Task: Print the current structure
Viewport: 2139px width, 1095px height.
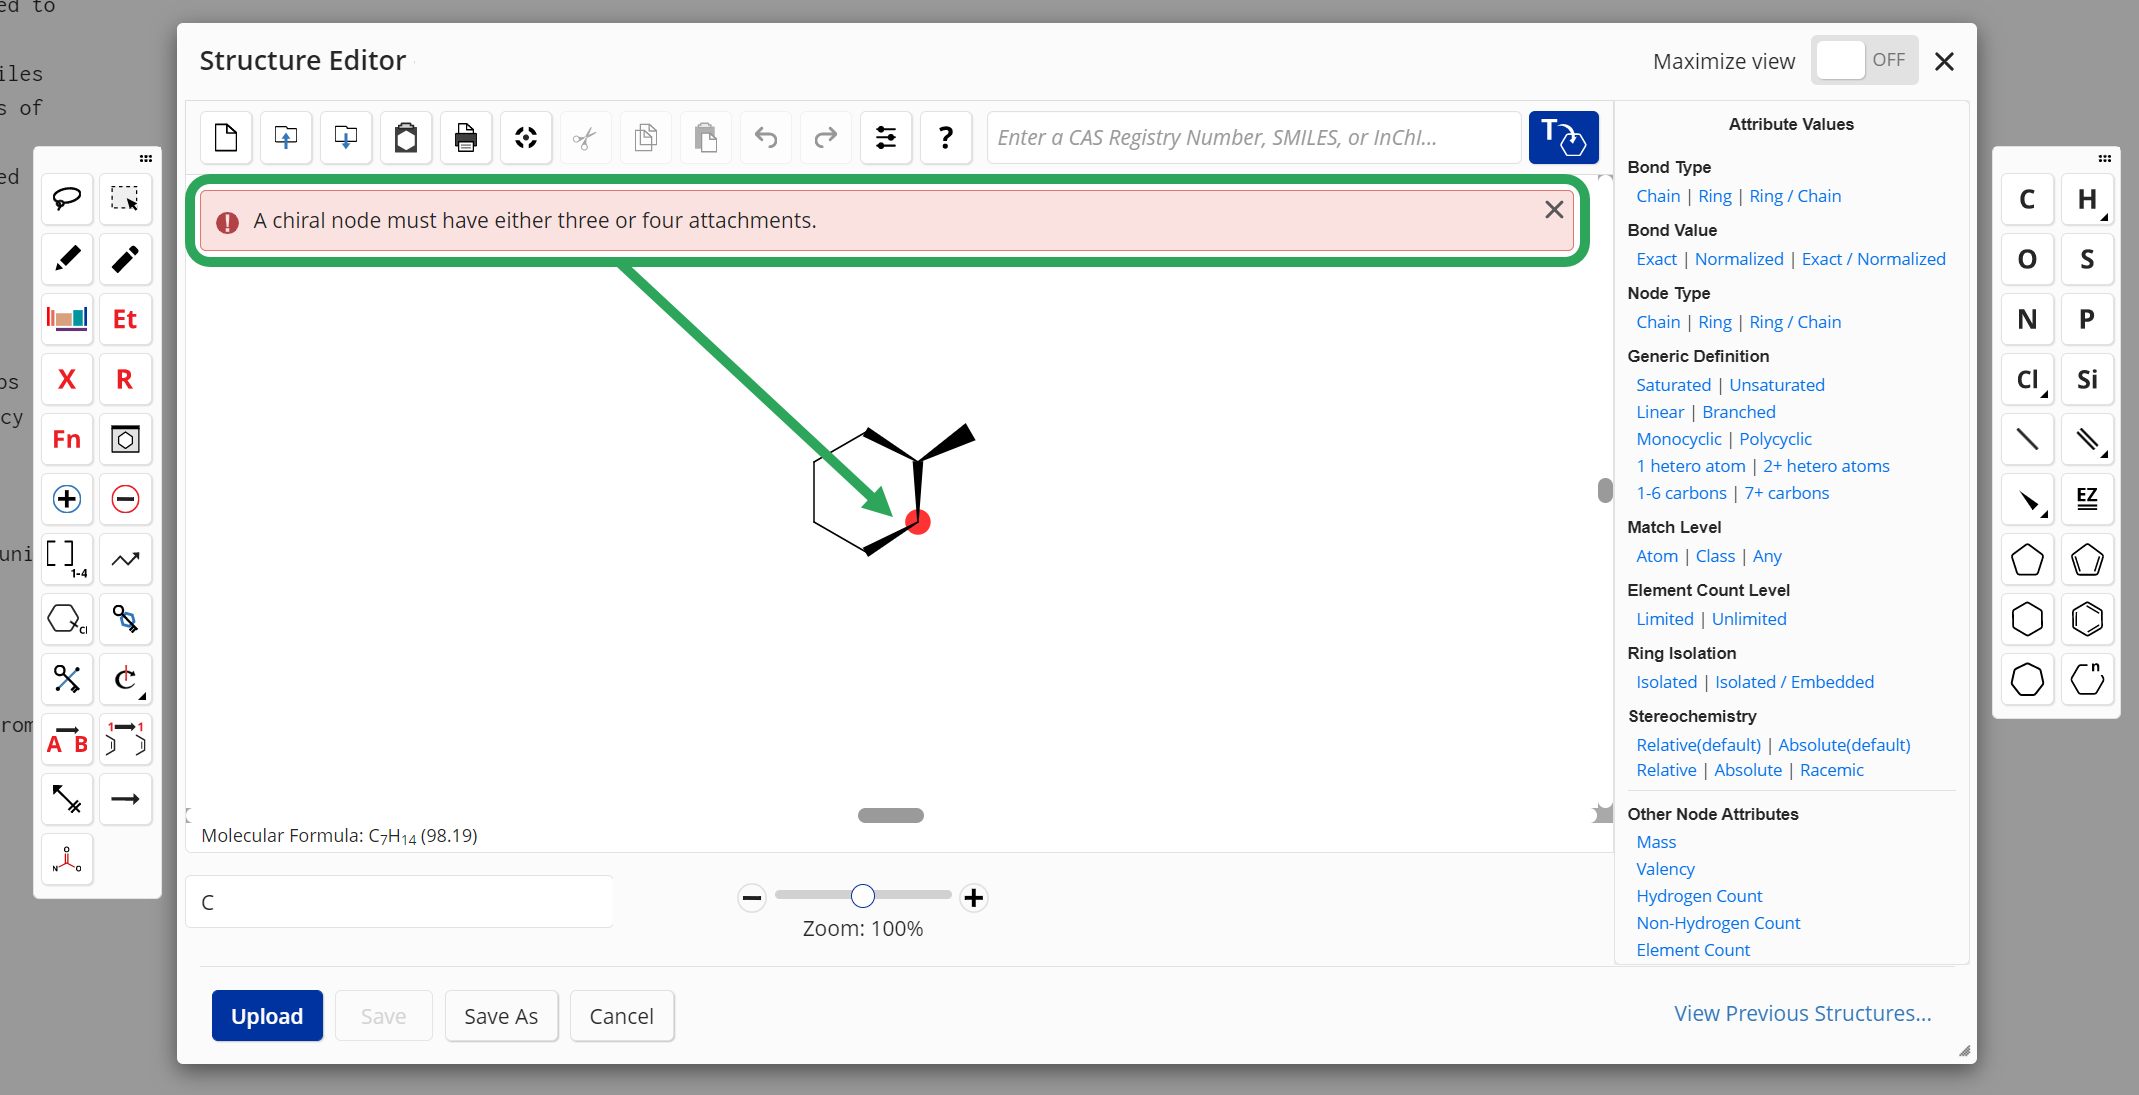Action: pyautogui.click(x=466, y=137)
